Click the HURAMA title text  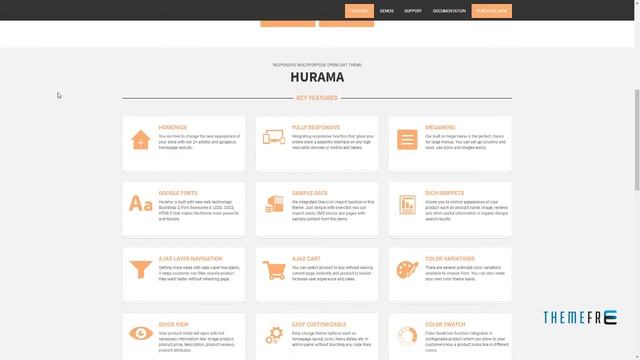(317, 77)
